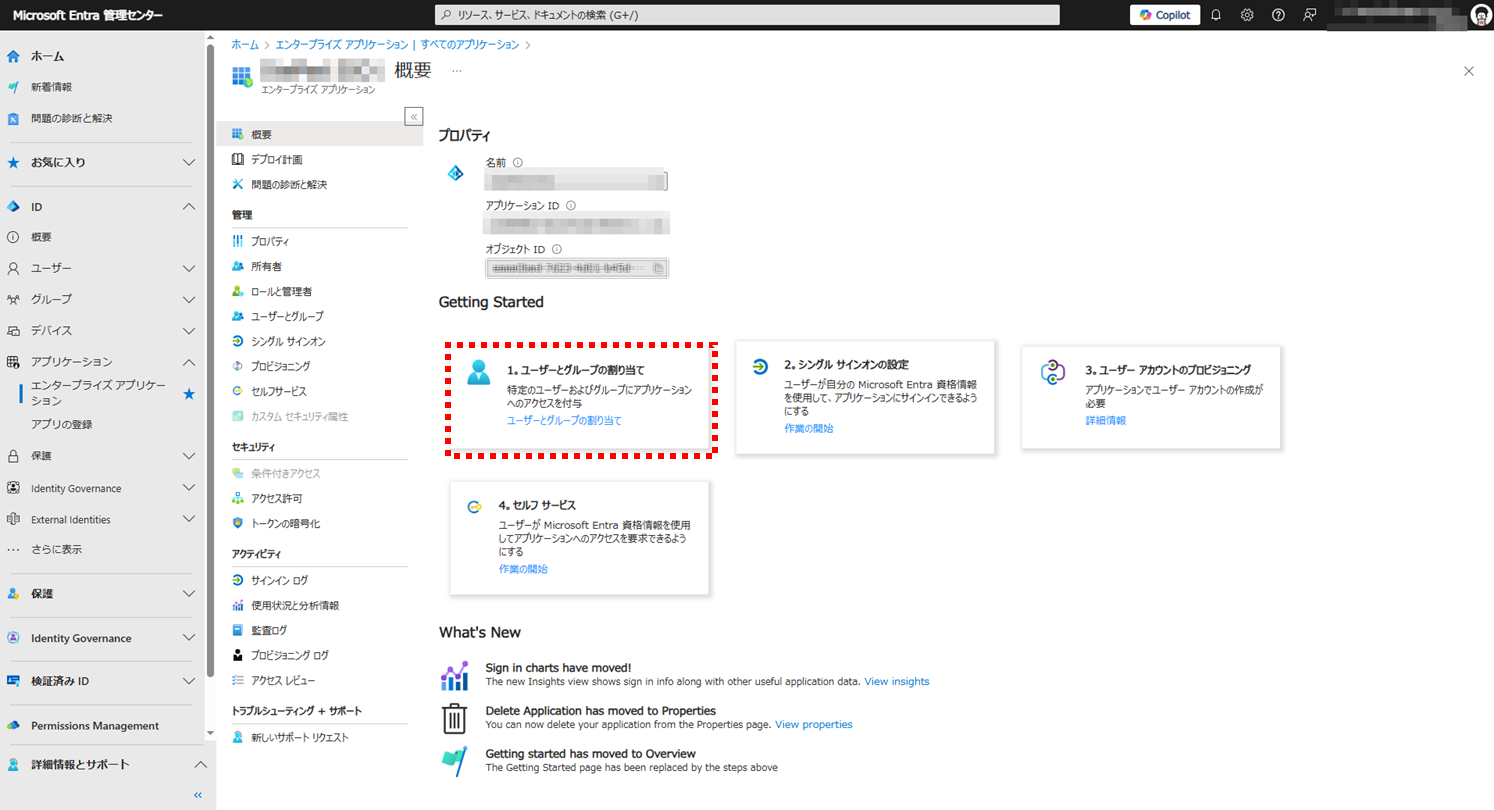Image resolution: width=1494 pixels, height=810 pixels.
Task: Click the ユーザーとグループの割り当て link in card 1
Action: pos(564,421)
